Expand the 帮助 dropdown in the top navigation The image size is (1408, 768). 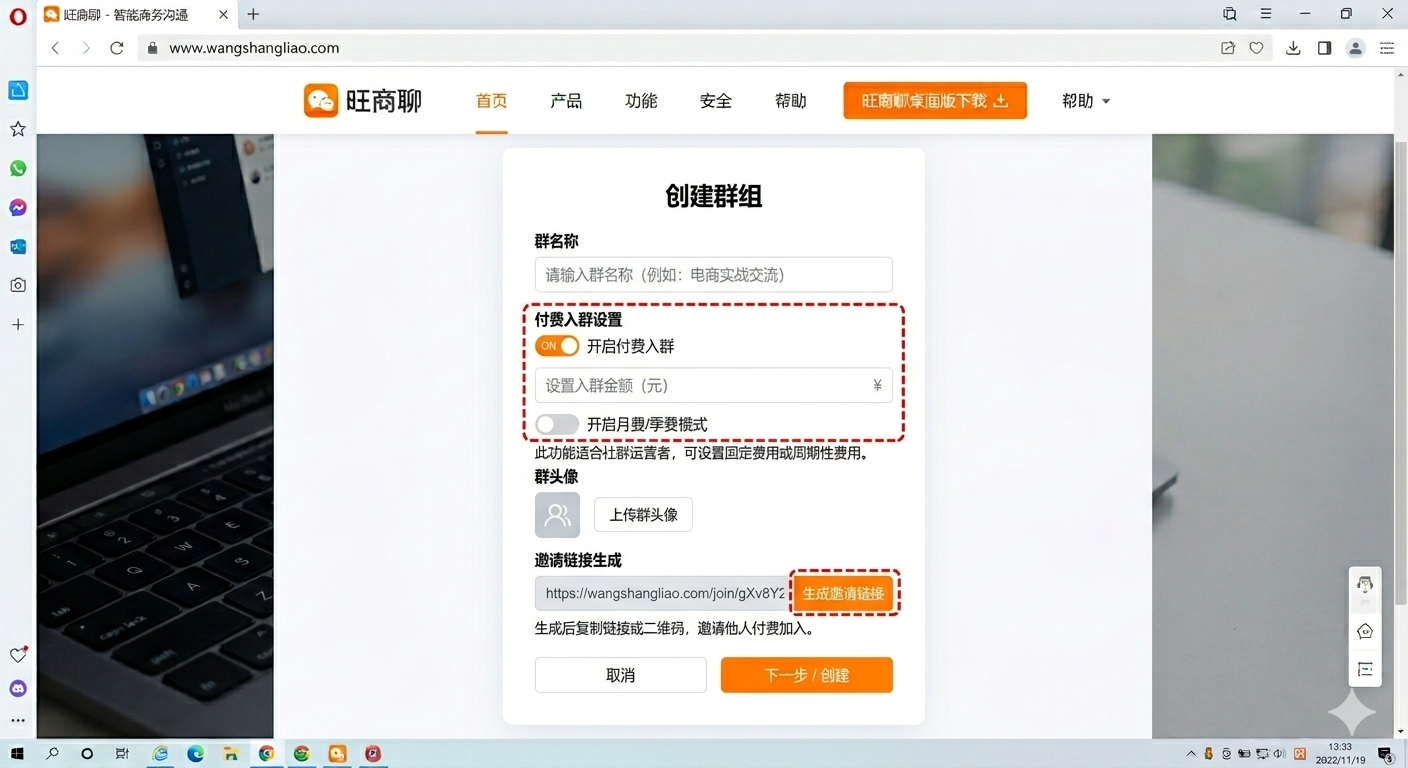click(x=1085, y=100)
